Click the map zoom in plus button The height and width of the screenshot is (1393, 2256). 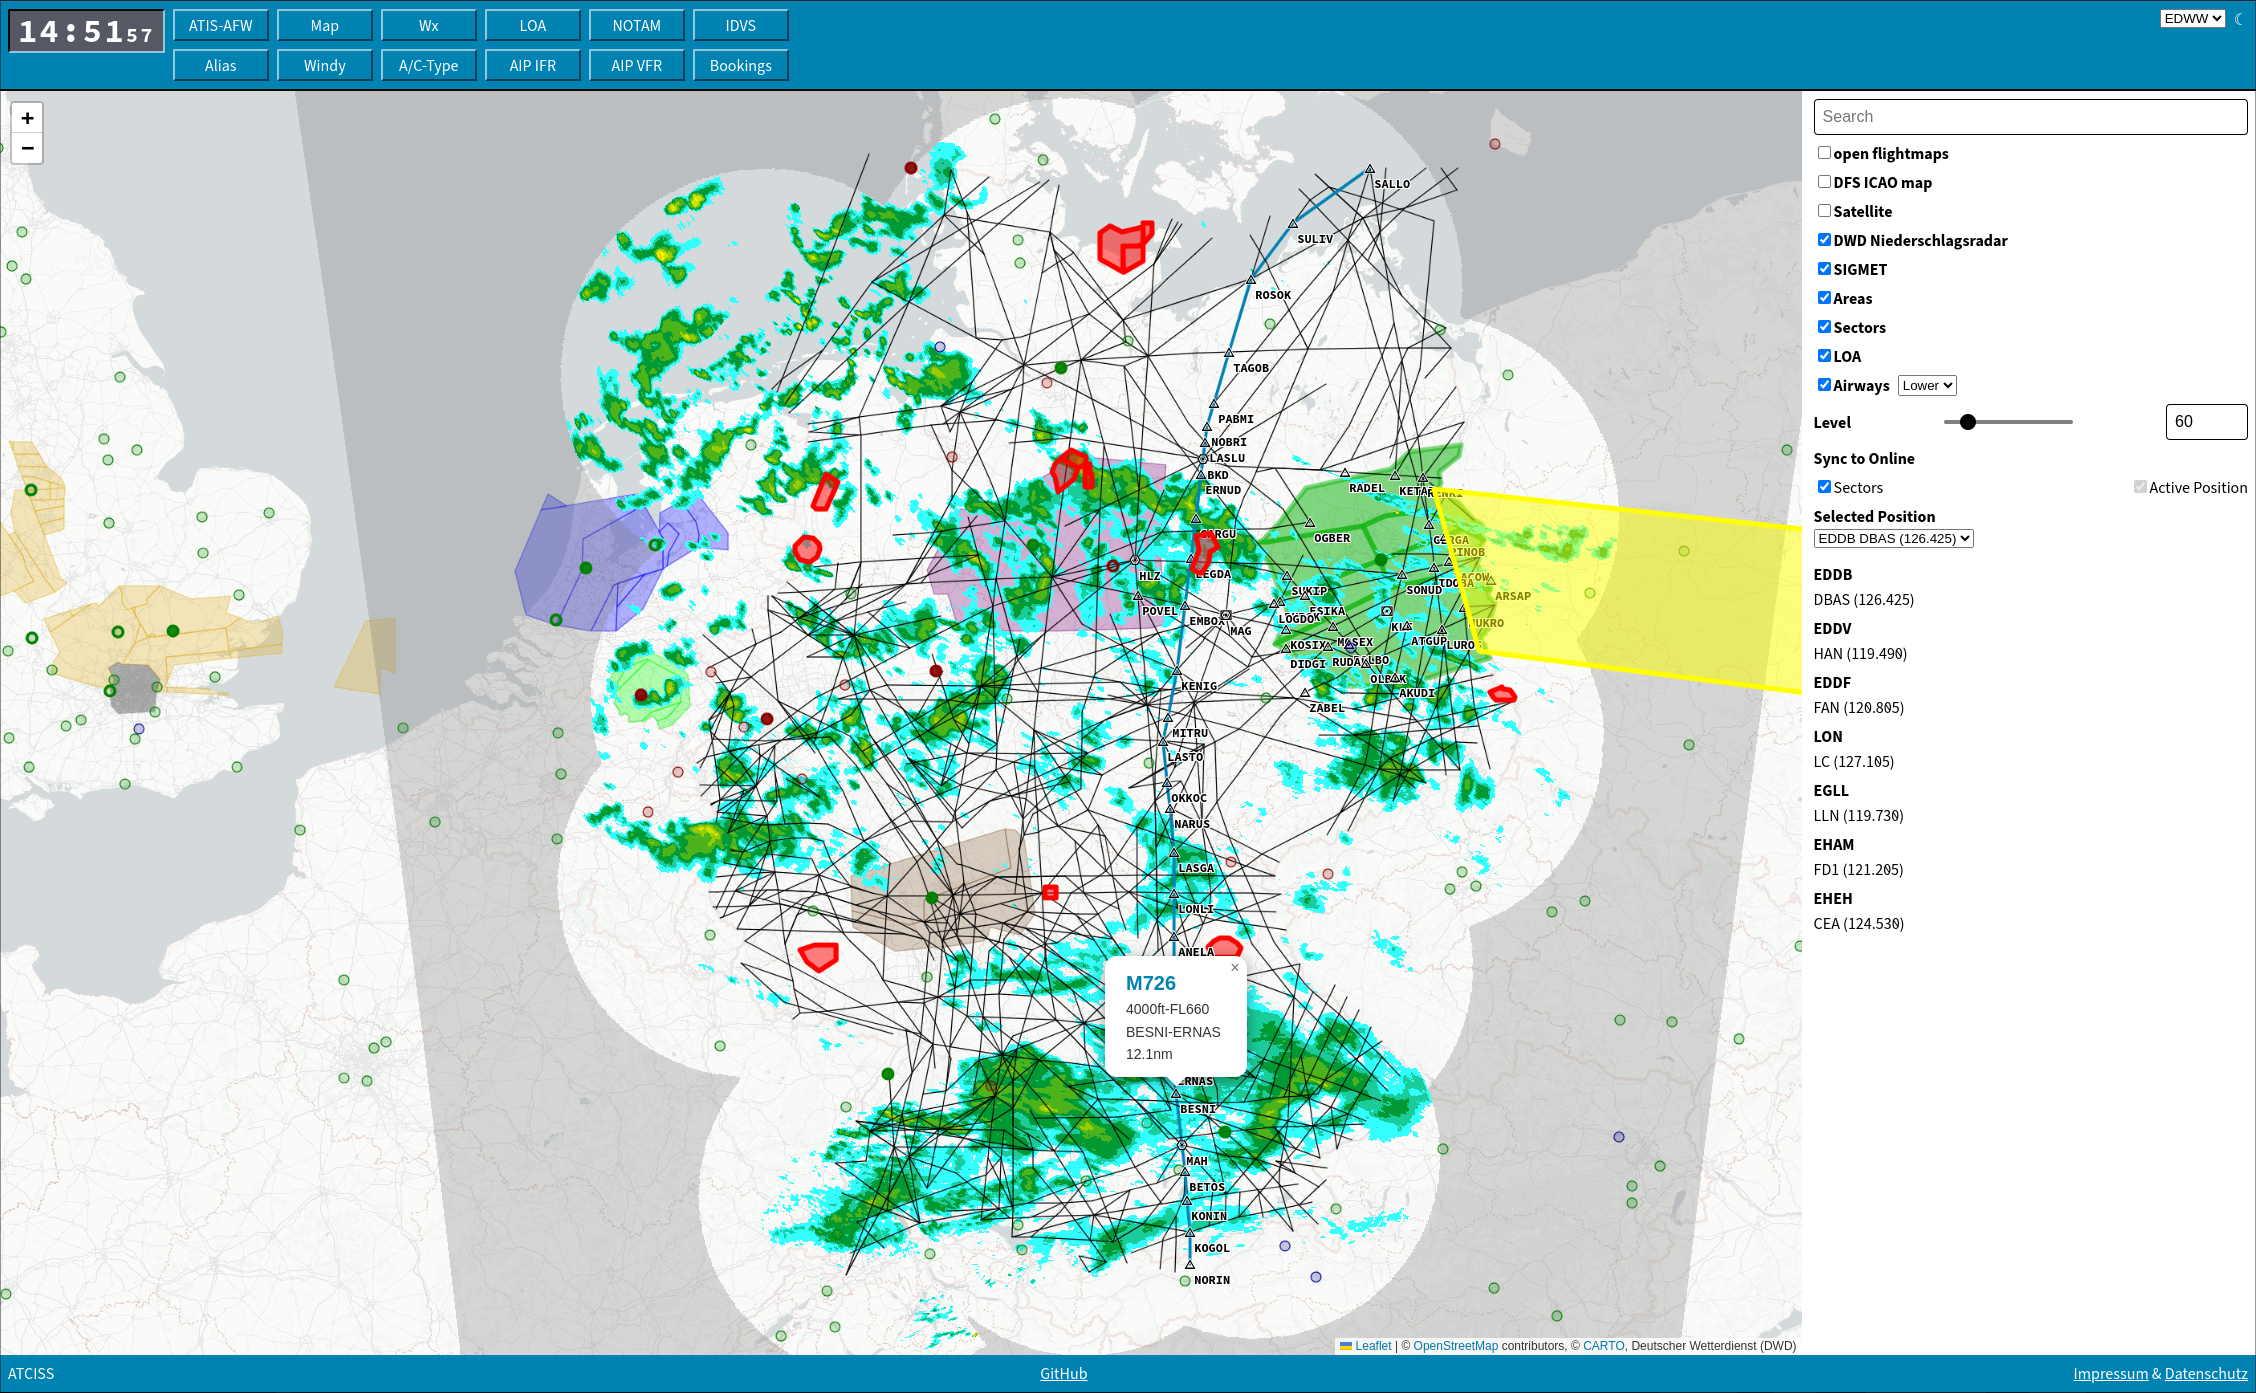pyautogui.click(x=28, y=118)
